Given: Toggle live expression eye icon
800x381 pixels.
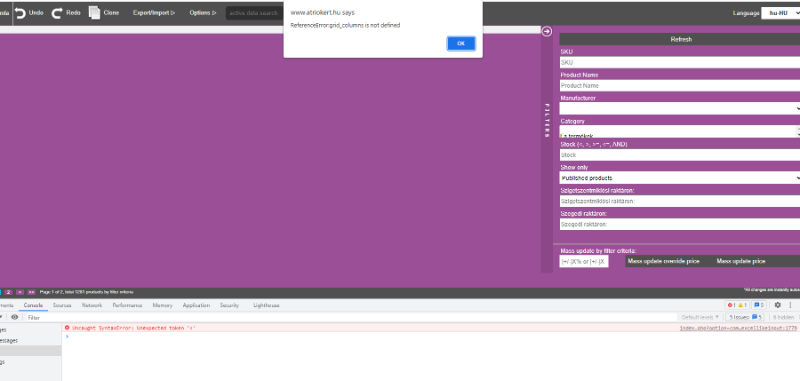Looking at the screenshot, I should pos(14,317).
